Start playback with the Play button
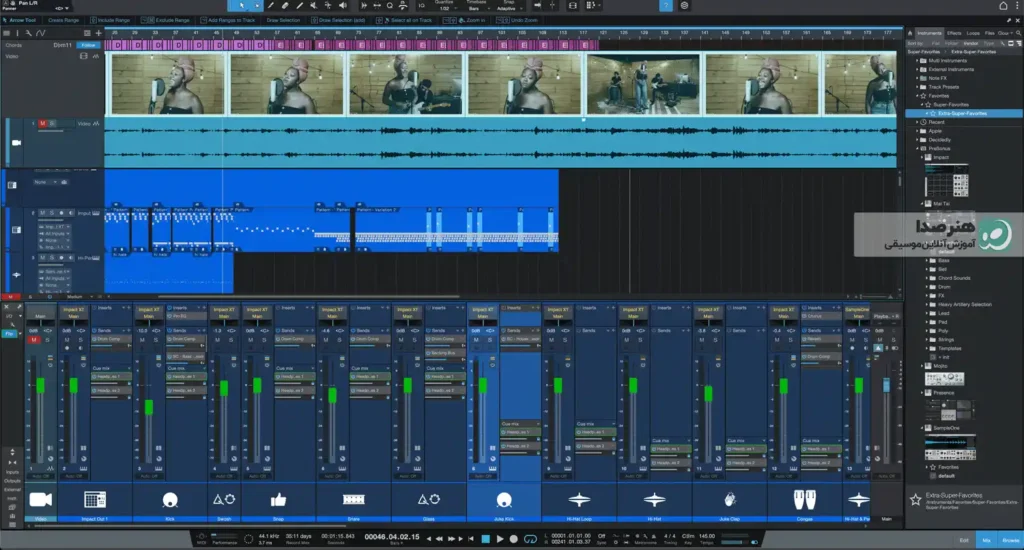The image size is (1024, 550). click(x=500, y=539)
